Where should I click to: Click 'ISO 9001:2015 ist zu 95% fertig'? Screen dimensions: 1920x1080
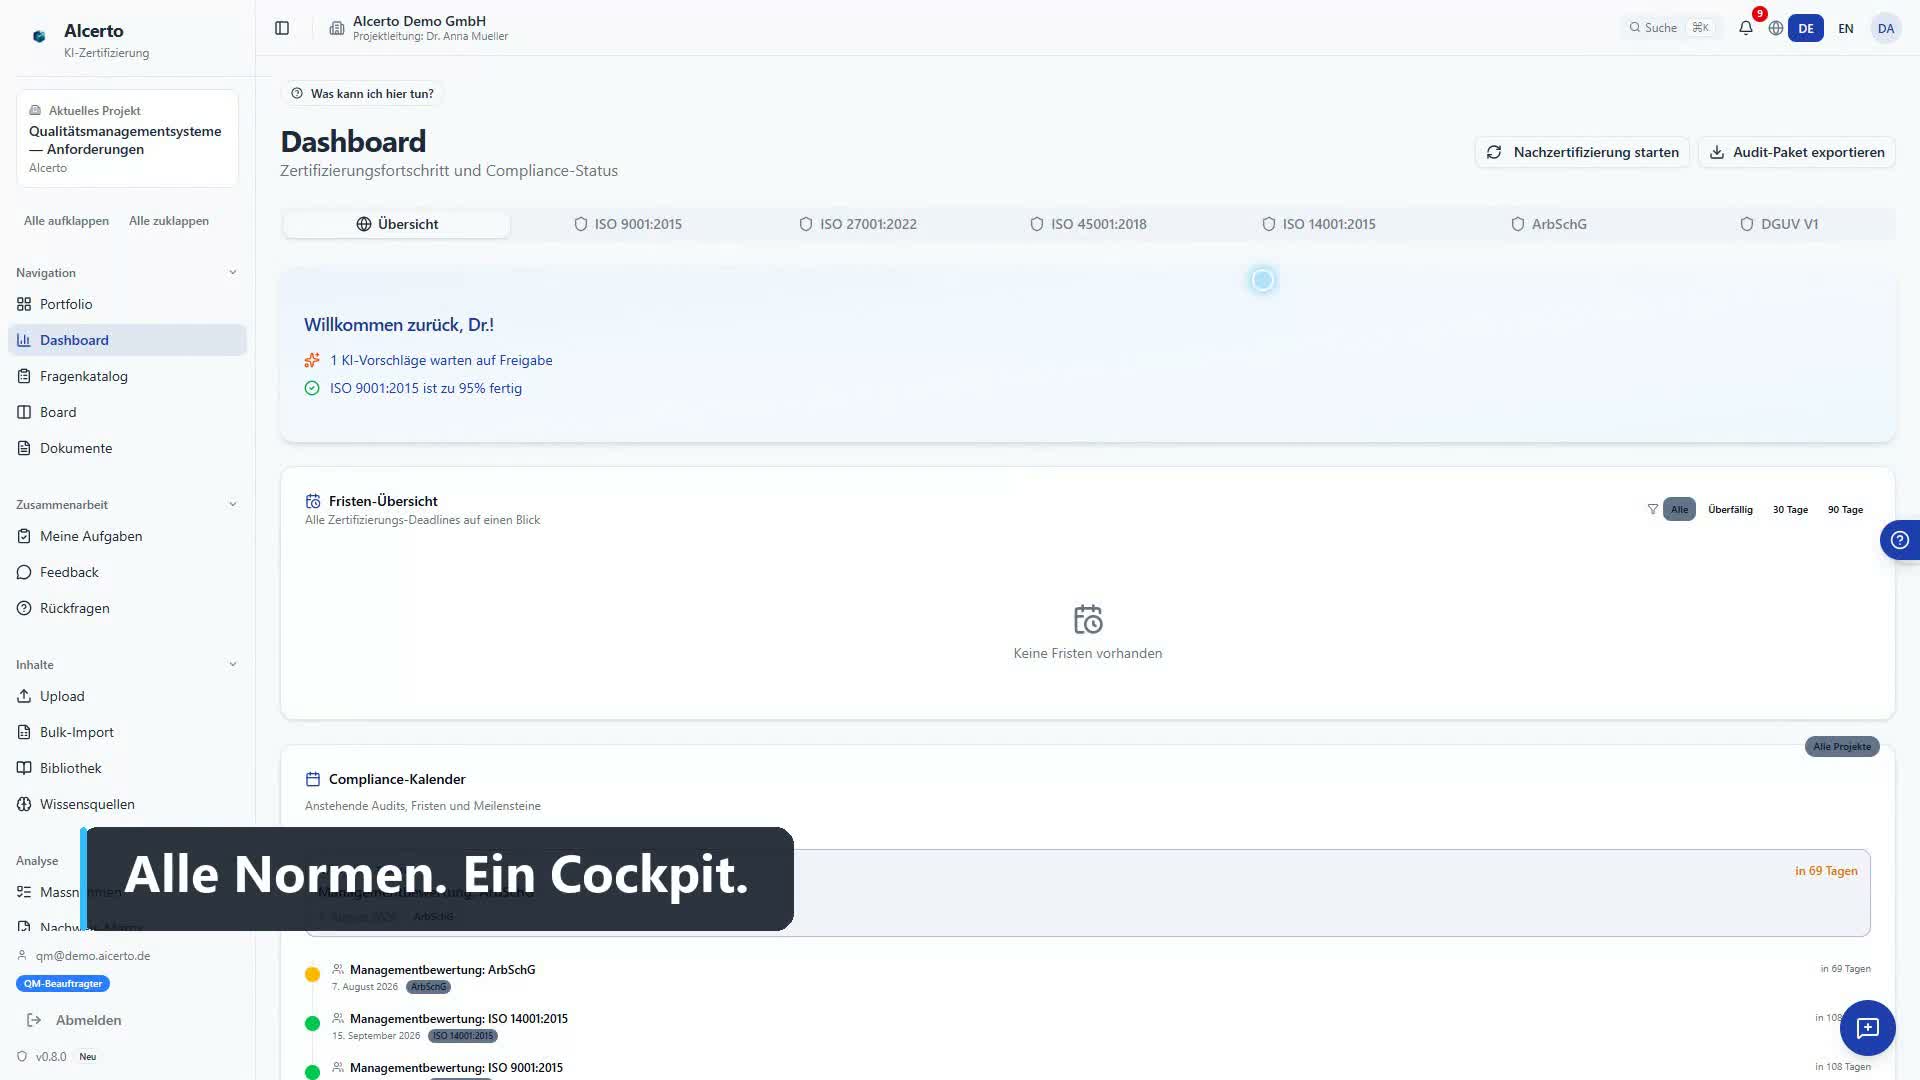(426, 388)
